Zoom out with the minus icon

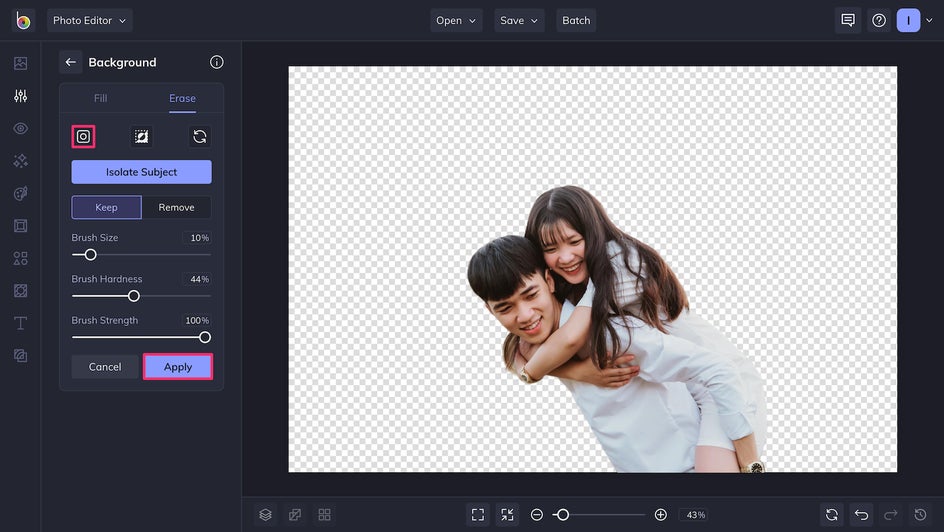(537, 515)
